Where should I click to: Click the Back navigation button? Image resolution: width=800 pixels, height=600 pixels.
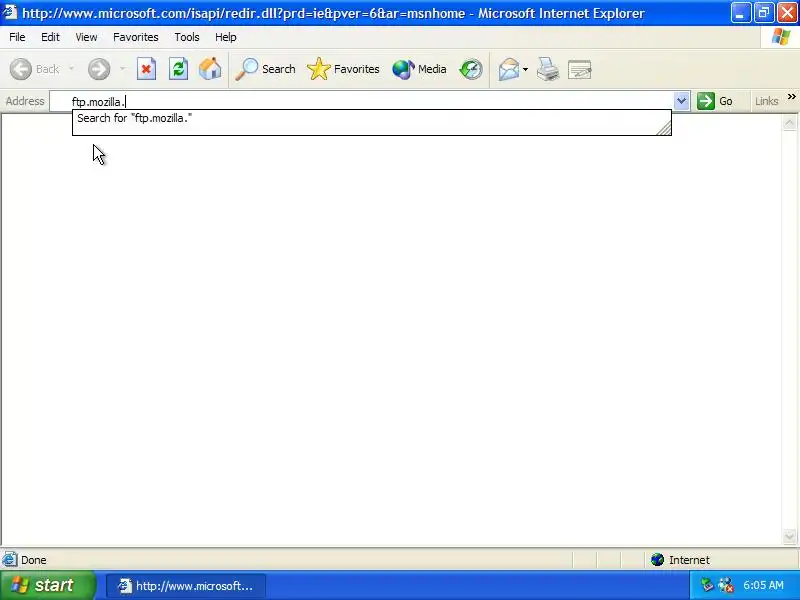(x=35, y=69)
